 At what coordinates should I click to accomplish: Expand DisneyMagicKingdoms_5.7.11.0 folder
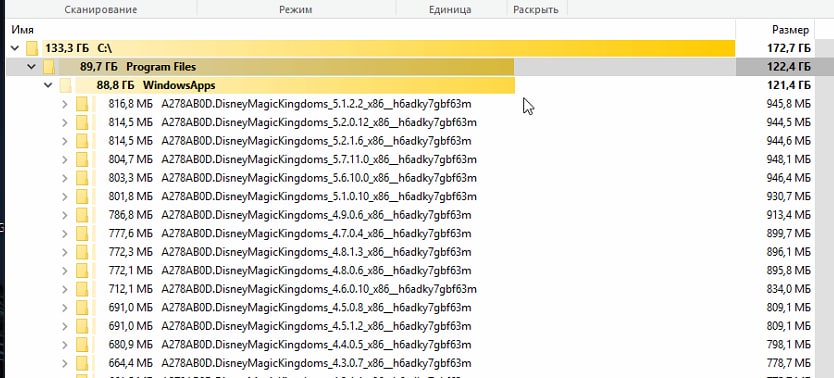(x=65, y=159)
